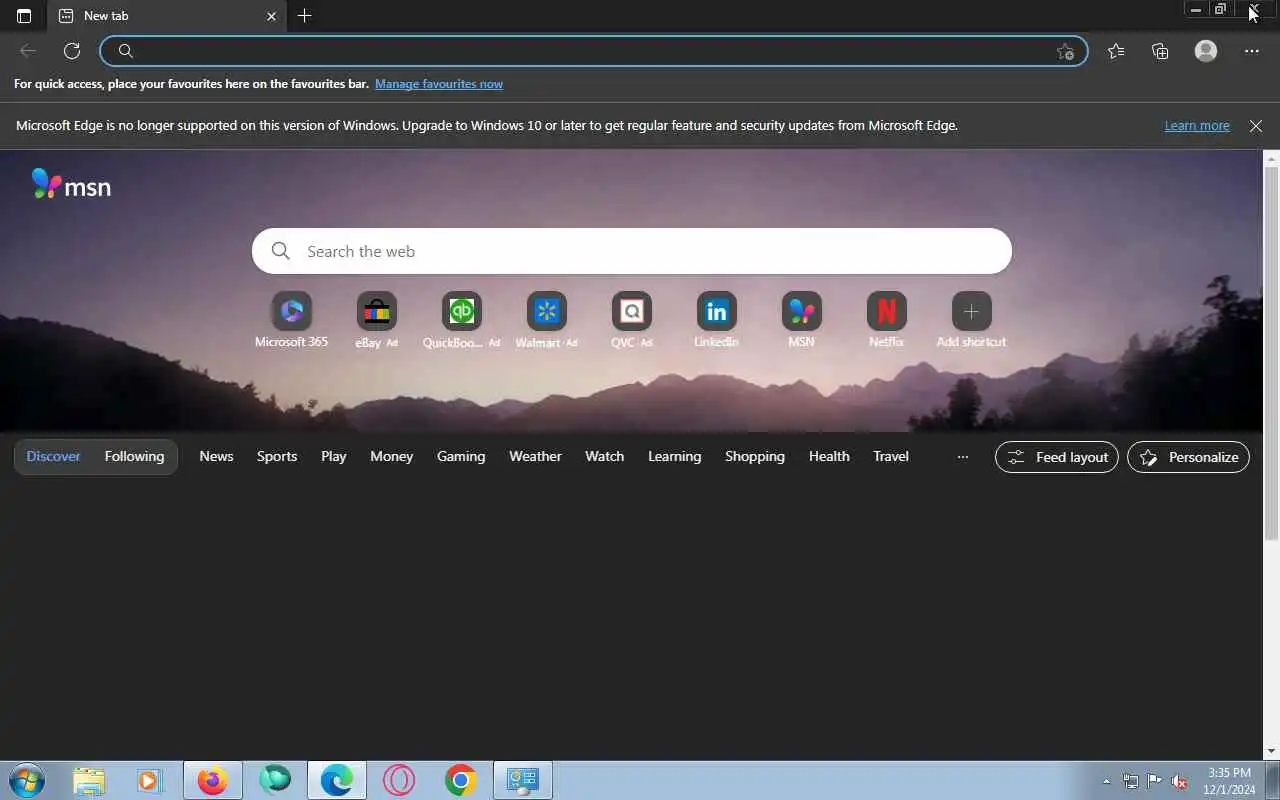Open the Money category
The height and width of the screenshot is (800, 1280).
[x=391, y=456]
